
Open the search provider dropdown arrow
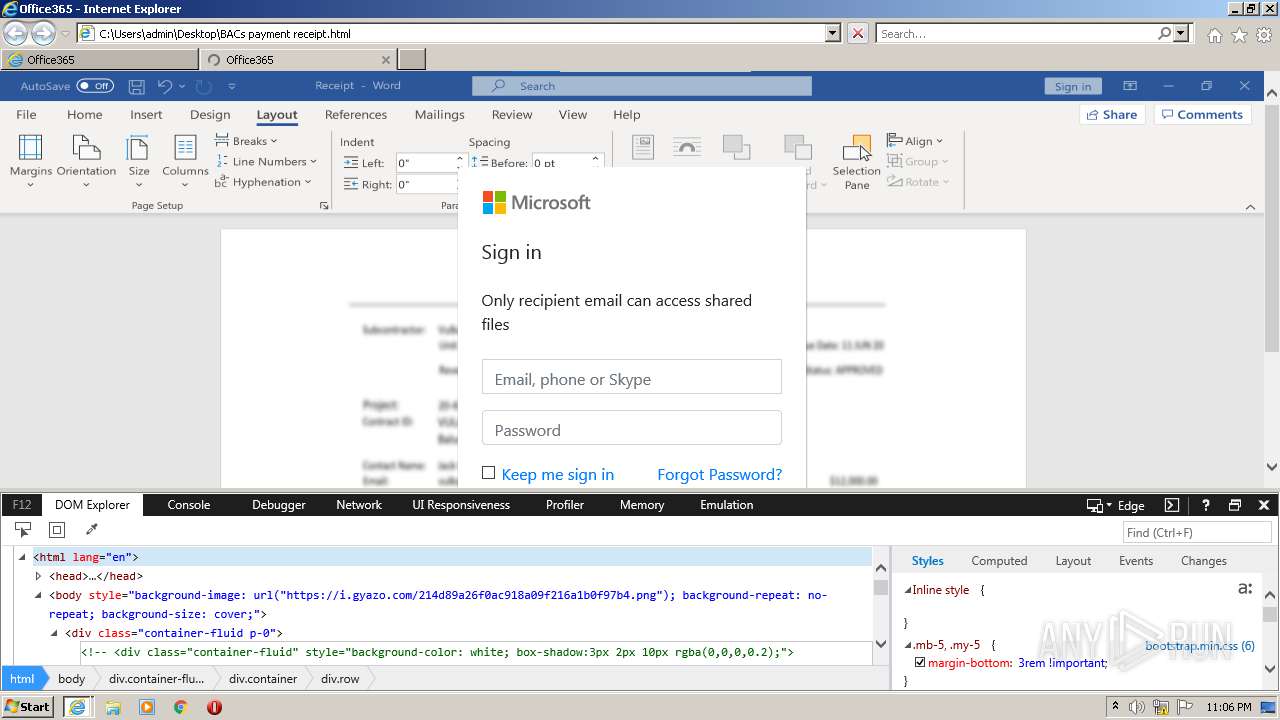pyautogui.click(x=1182, y=33)
